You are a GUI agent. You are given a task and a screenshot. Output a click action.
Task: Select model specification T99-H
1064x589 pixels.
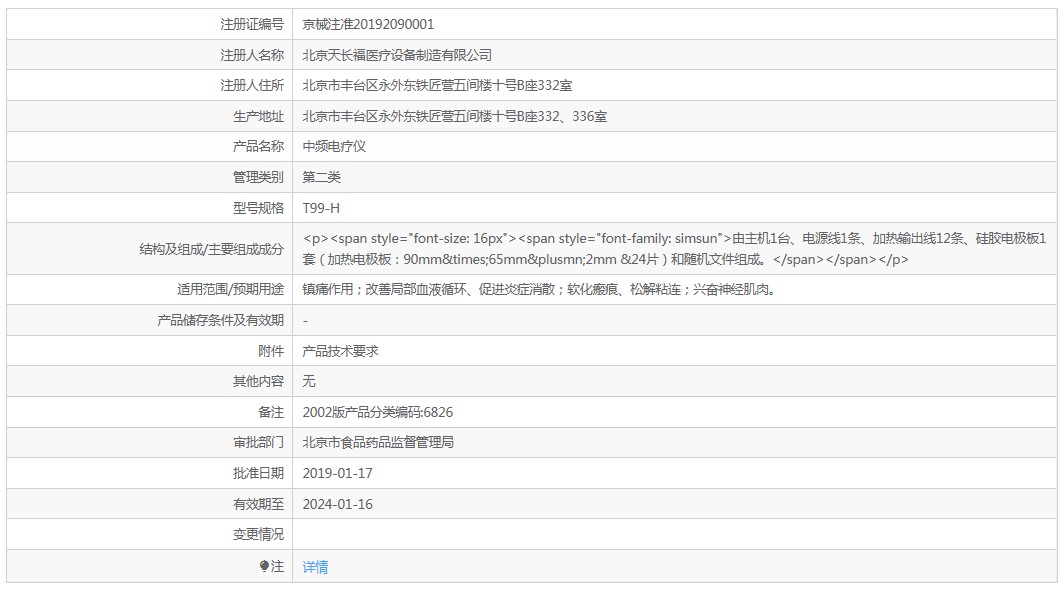point(321,208)
